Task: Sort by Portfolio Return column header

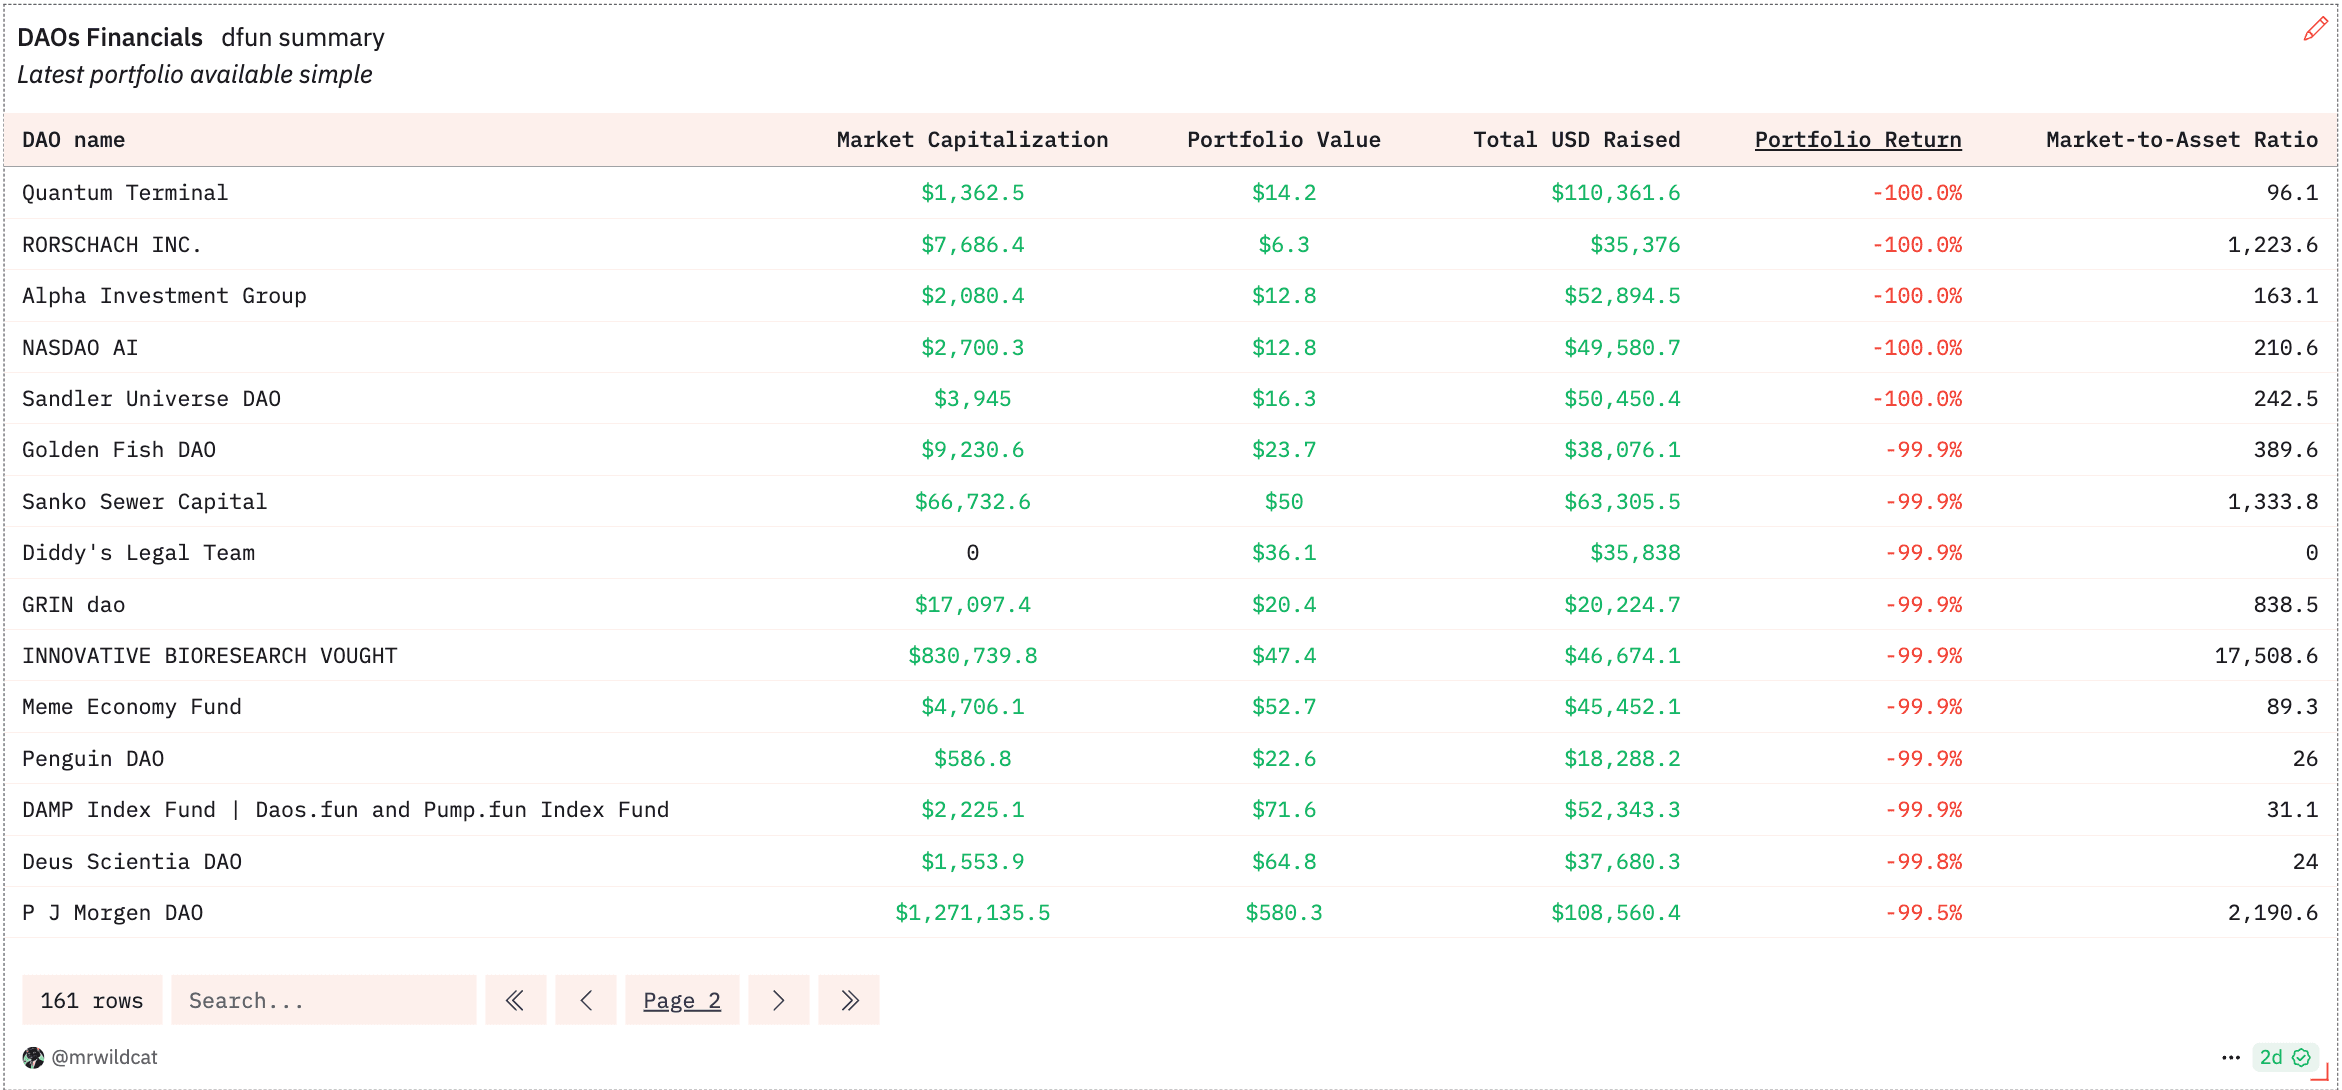Action: [x=1858, y=140]
